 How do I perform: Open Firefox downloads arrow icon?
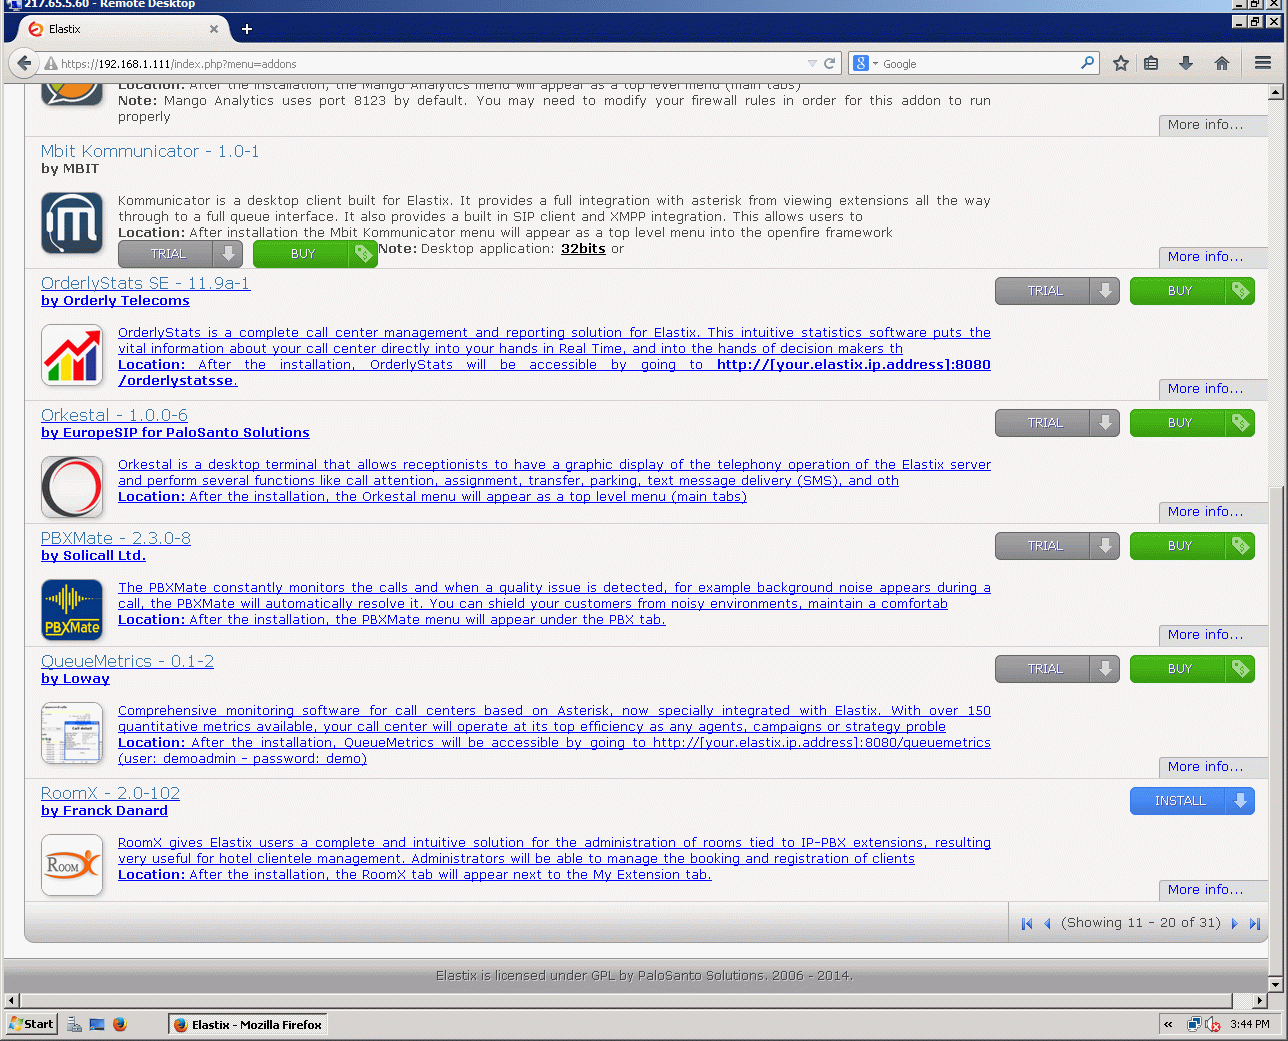point(1186,63)
